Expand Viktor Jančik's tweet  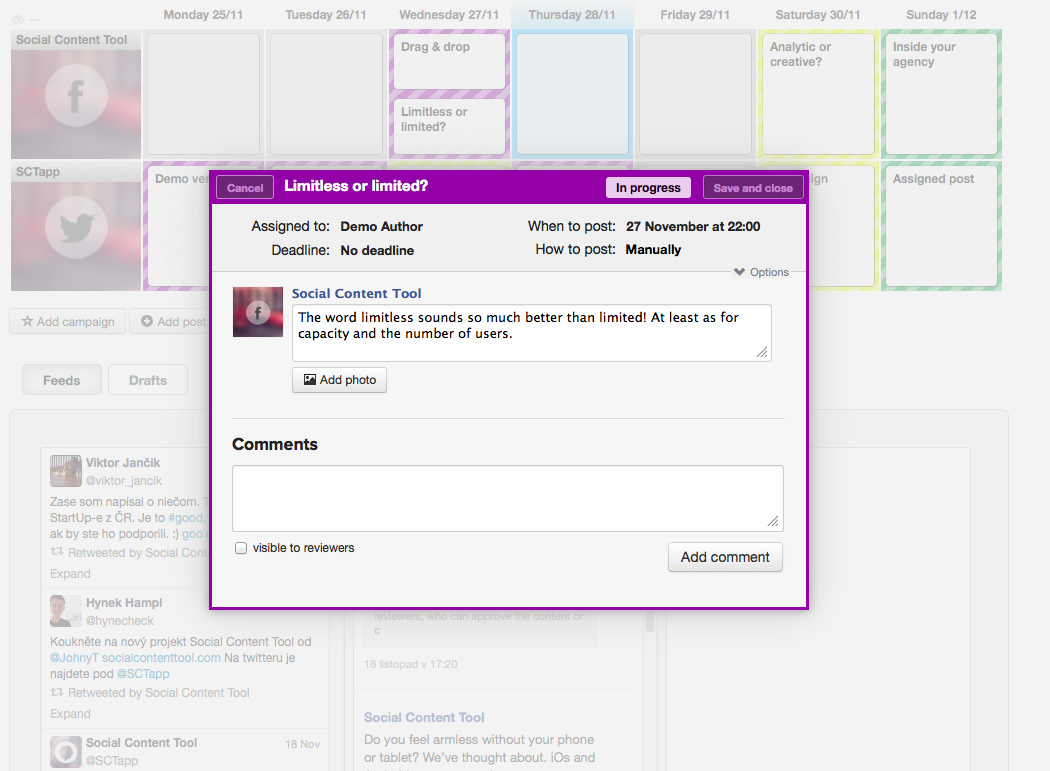click(x=70, y=574)
